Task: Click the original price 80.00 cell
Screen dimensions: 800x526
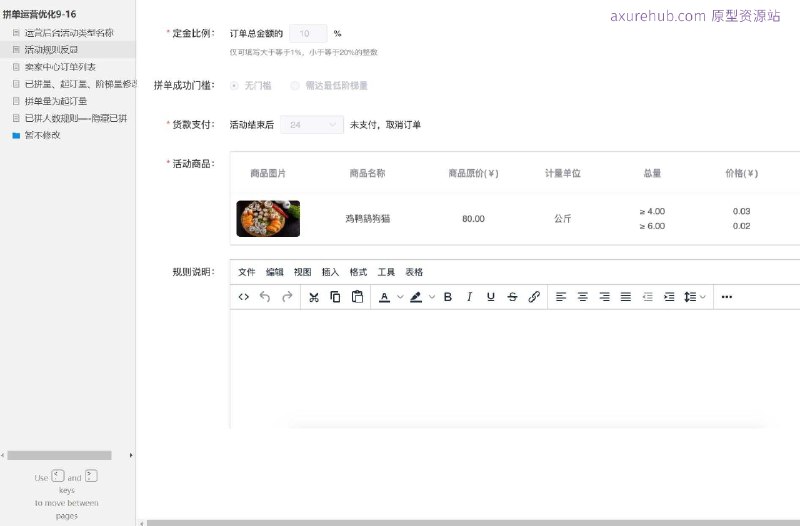Action: [473, 219]
